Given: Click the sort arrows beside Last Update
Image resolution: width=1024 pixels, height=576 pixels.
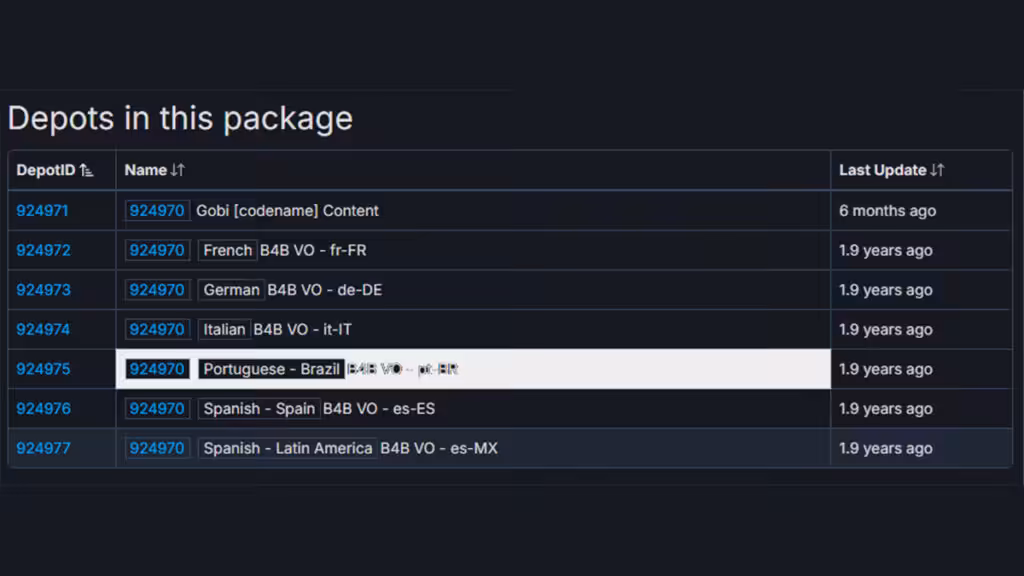Looking at the screenshot, I should (x=937, y=171).
